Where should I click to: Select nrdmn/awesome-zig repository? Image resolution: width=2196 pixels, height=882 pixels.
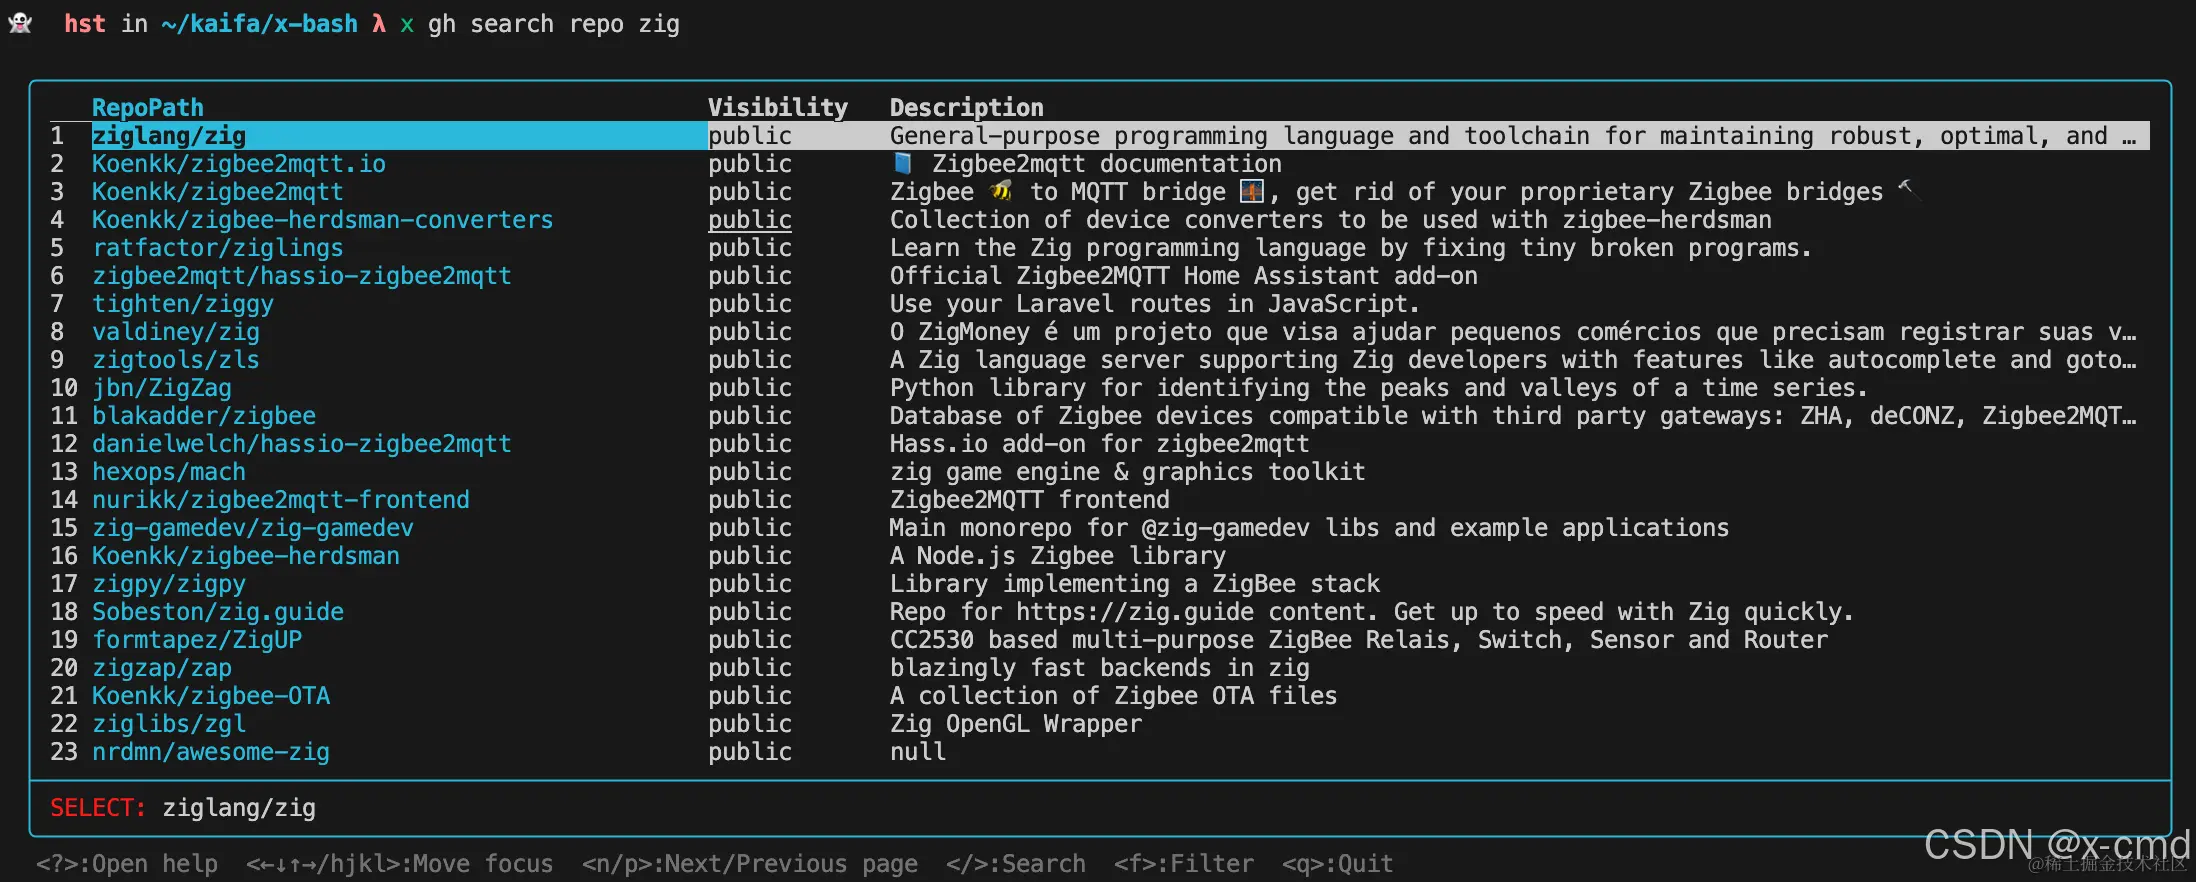coord(211,752)
